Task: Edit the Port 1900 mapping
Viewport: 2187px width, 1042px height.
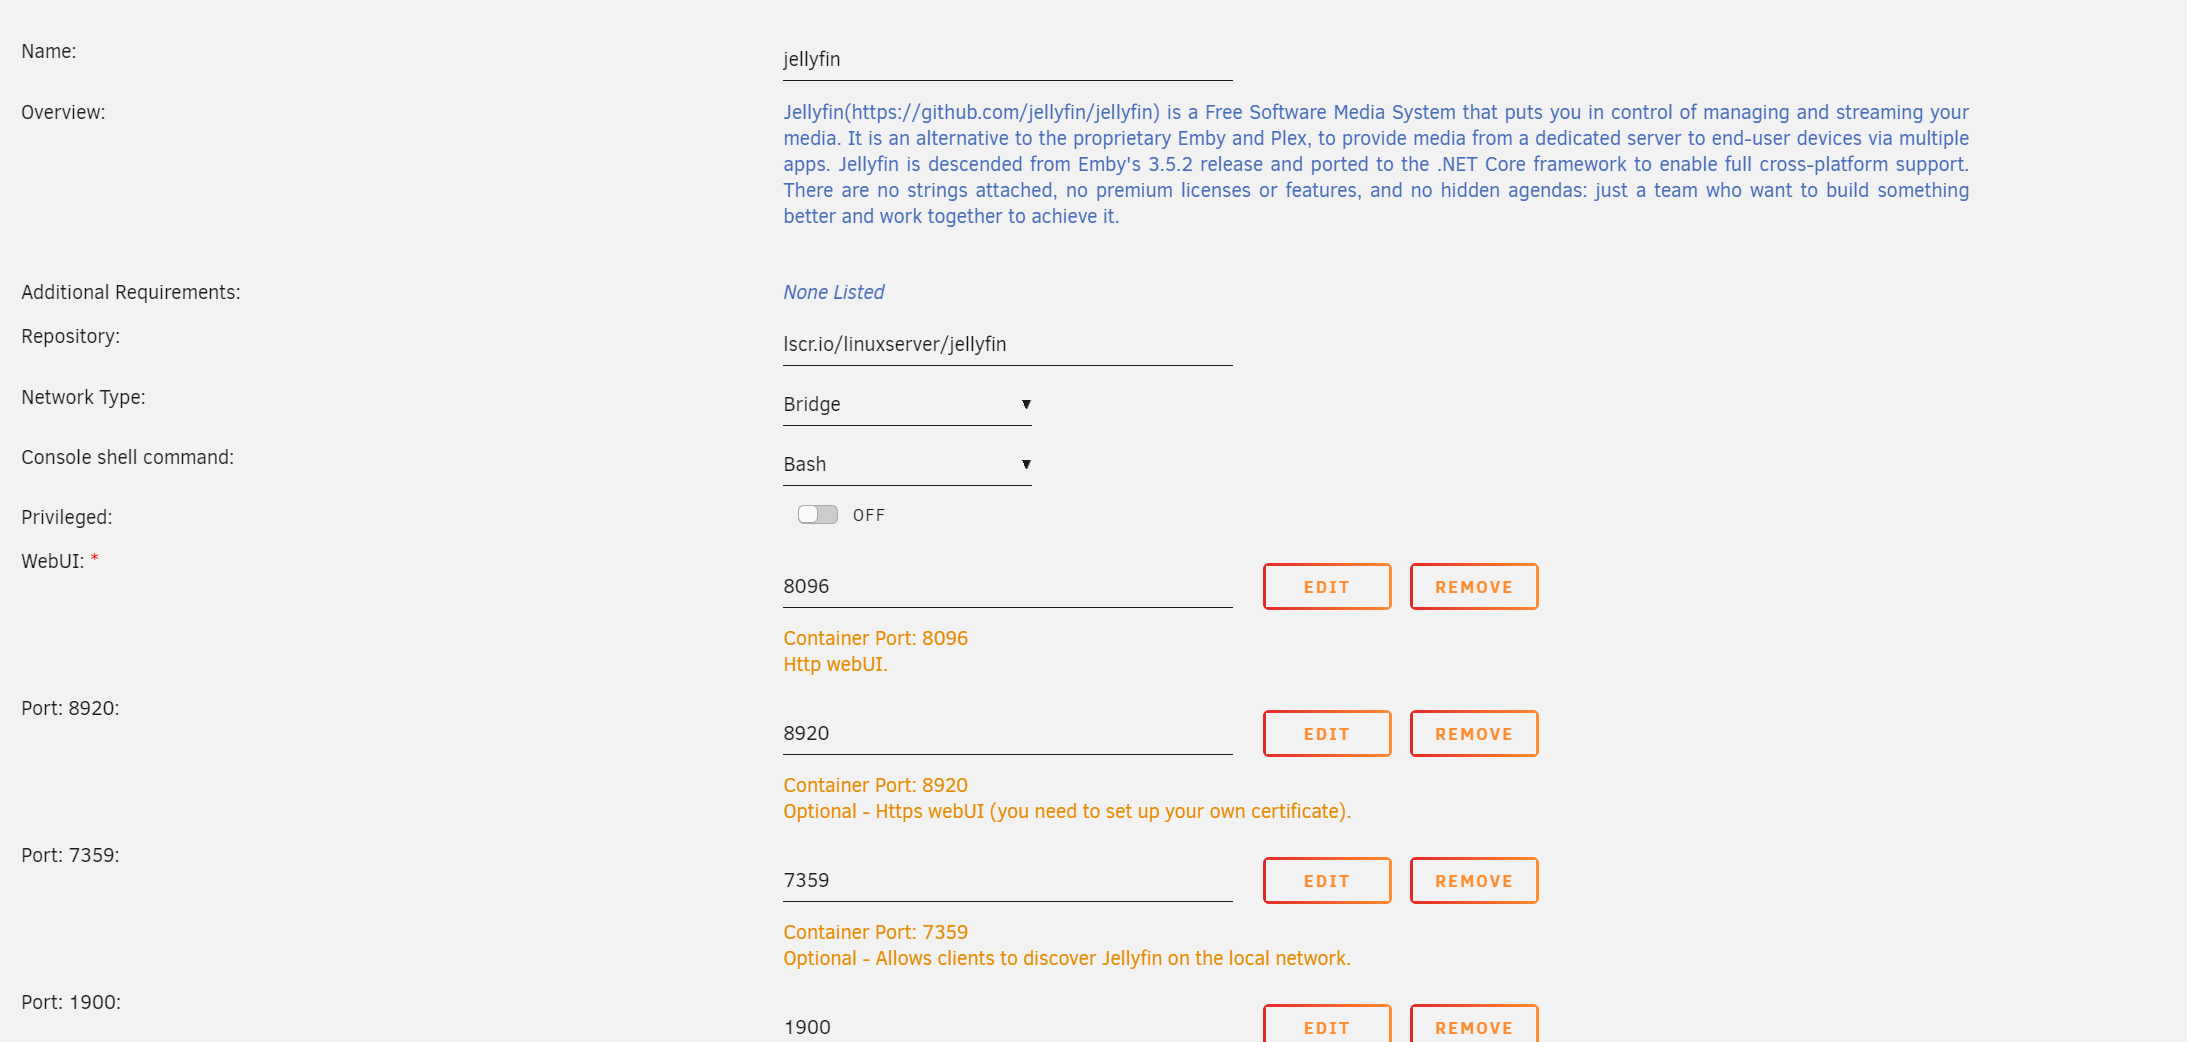Action: (1326, 1026)
